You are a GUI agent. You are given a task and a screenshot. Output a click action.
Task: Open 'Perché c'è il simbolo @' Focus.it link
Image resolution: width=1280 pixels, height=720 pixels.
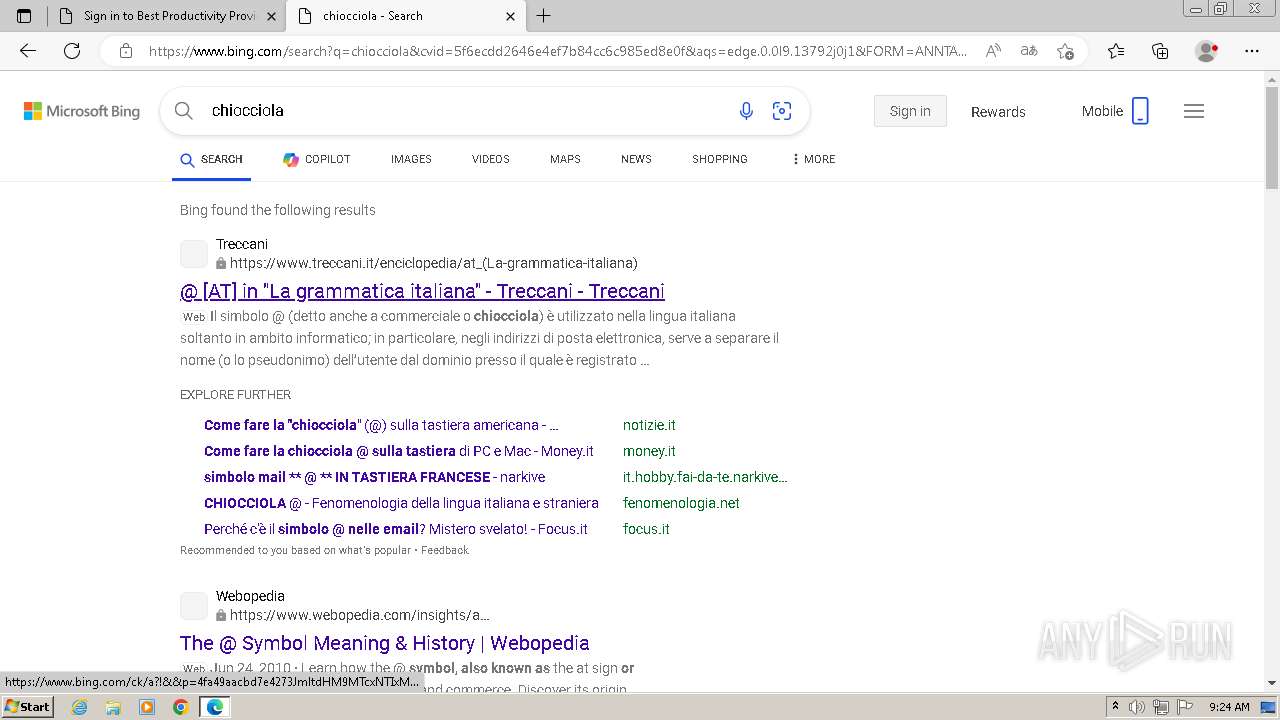(396, 529)
